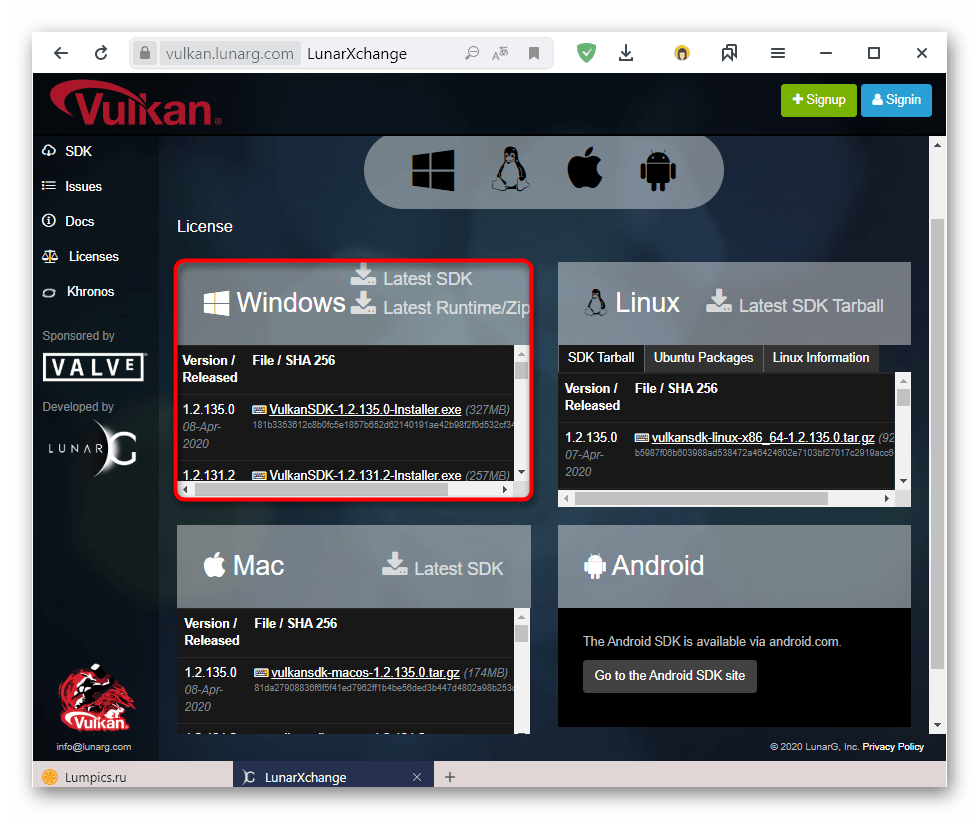Select the Windows 1.2.135.0 SHA 256 hash
The height and width of the screenshot is (819, 979).
(383, 425)
